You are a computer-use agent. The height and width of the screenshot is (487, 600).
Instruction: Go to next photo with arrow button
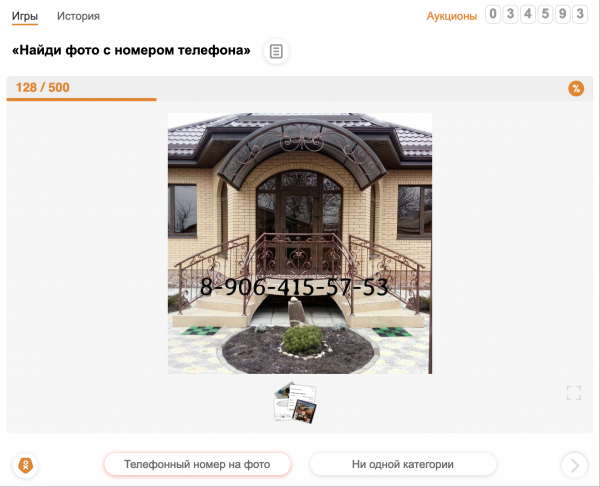pos(574,464)
